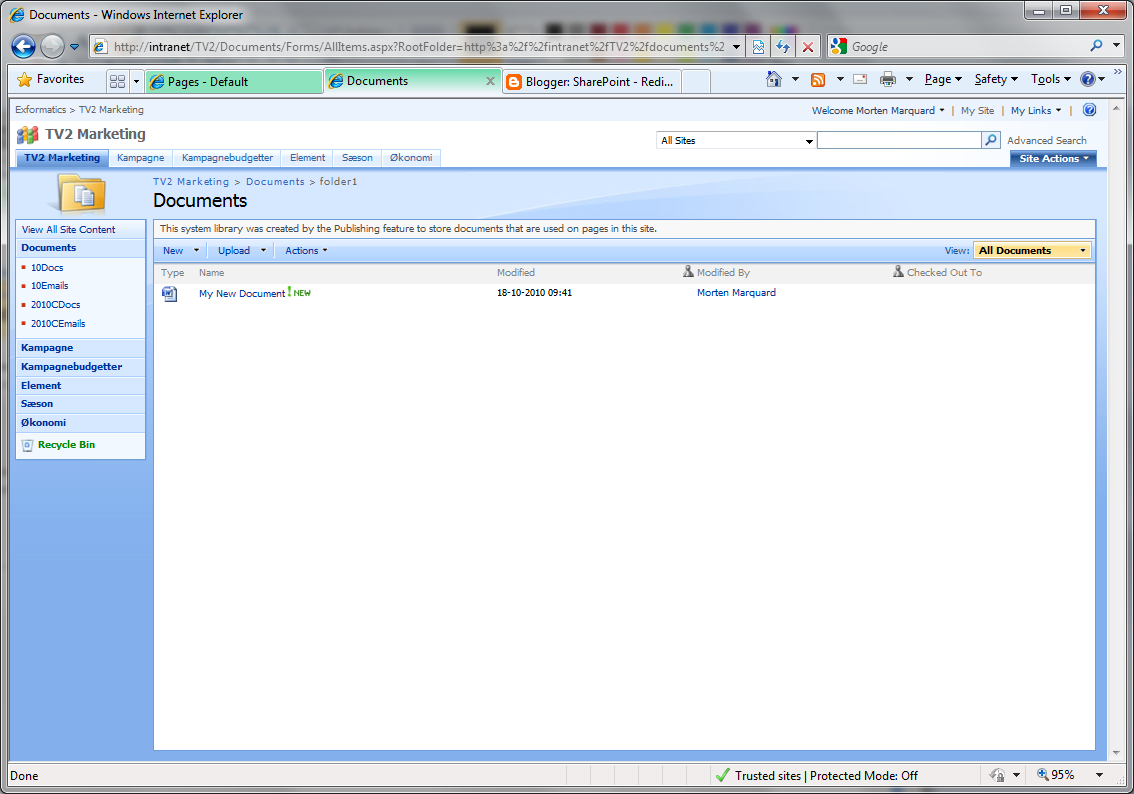Viewport: 1134px width, 794px height.
Task: Open the Tools menu
Action: (x=1051, y=80)
